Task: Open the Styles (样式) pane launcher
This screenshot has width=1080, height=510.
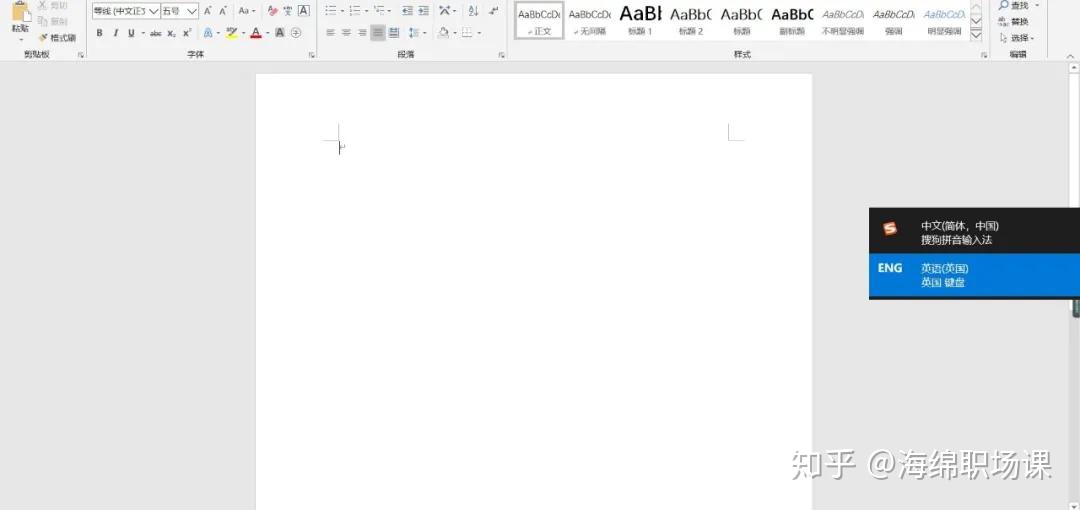Action: click(984, 54)
